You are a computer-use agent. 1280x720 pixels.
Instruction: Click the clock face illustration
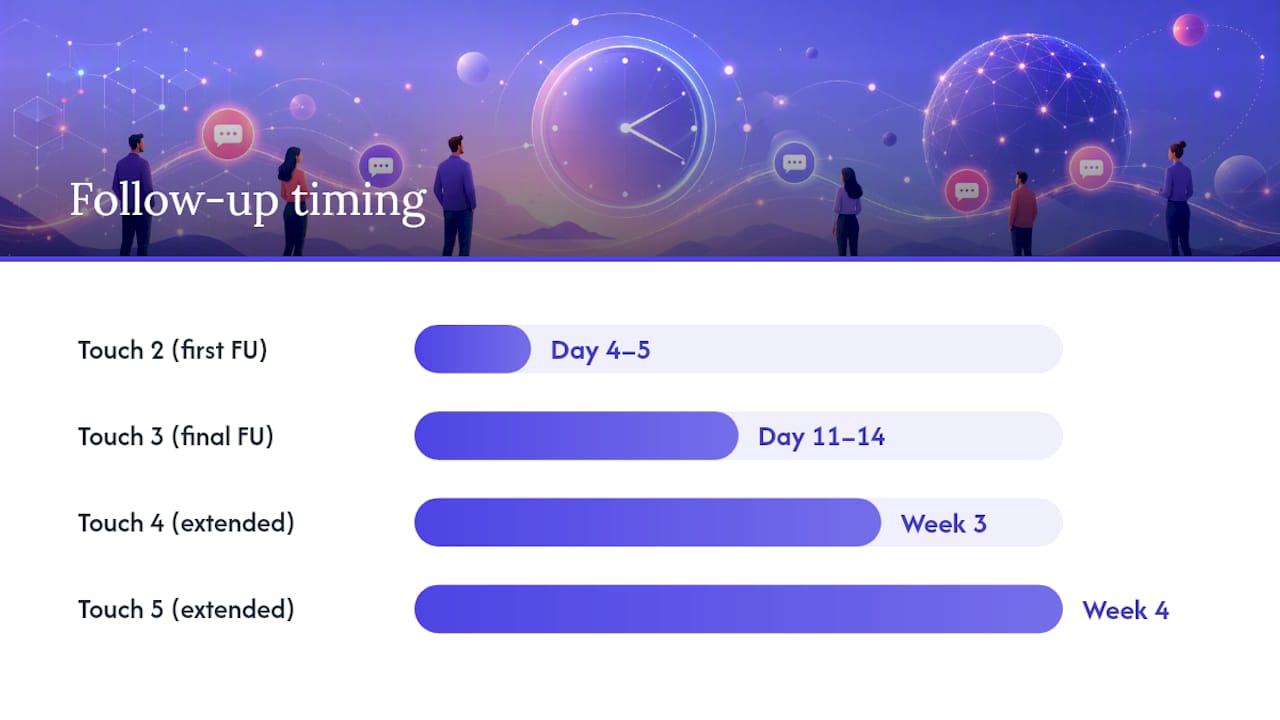tap(624, 126)
